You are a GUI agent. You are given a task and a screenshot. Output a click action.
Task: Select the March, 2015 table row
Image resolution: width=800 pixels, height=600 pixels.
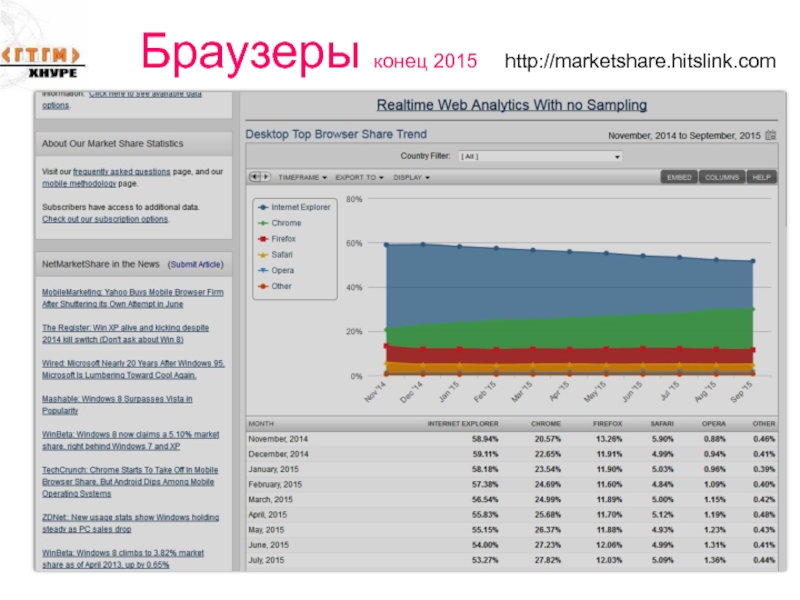coord(512,499)
